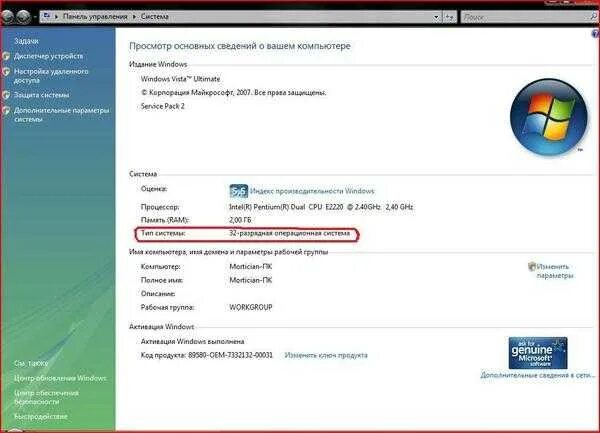600x433 pixels.
Task: Click '32-разрядная операционная система' text
Action: [x=289, y=233]
